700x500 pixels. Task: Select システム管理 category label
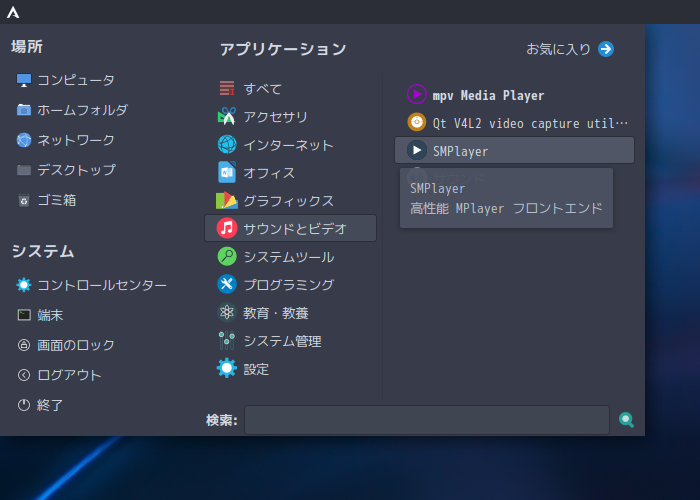[282, 341]
